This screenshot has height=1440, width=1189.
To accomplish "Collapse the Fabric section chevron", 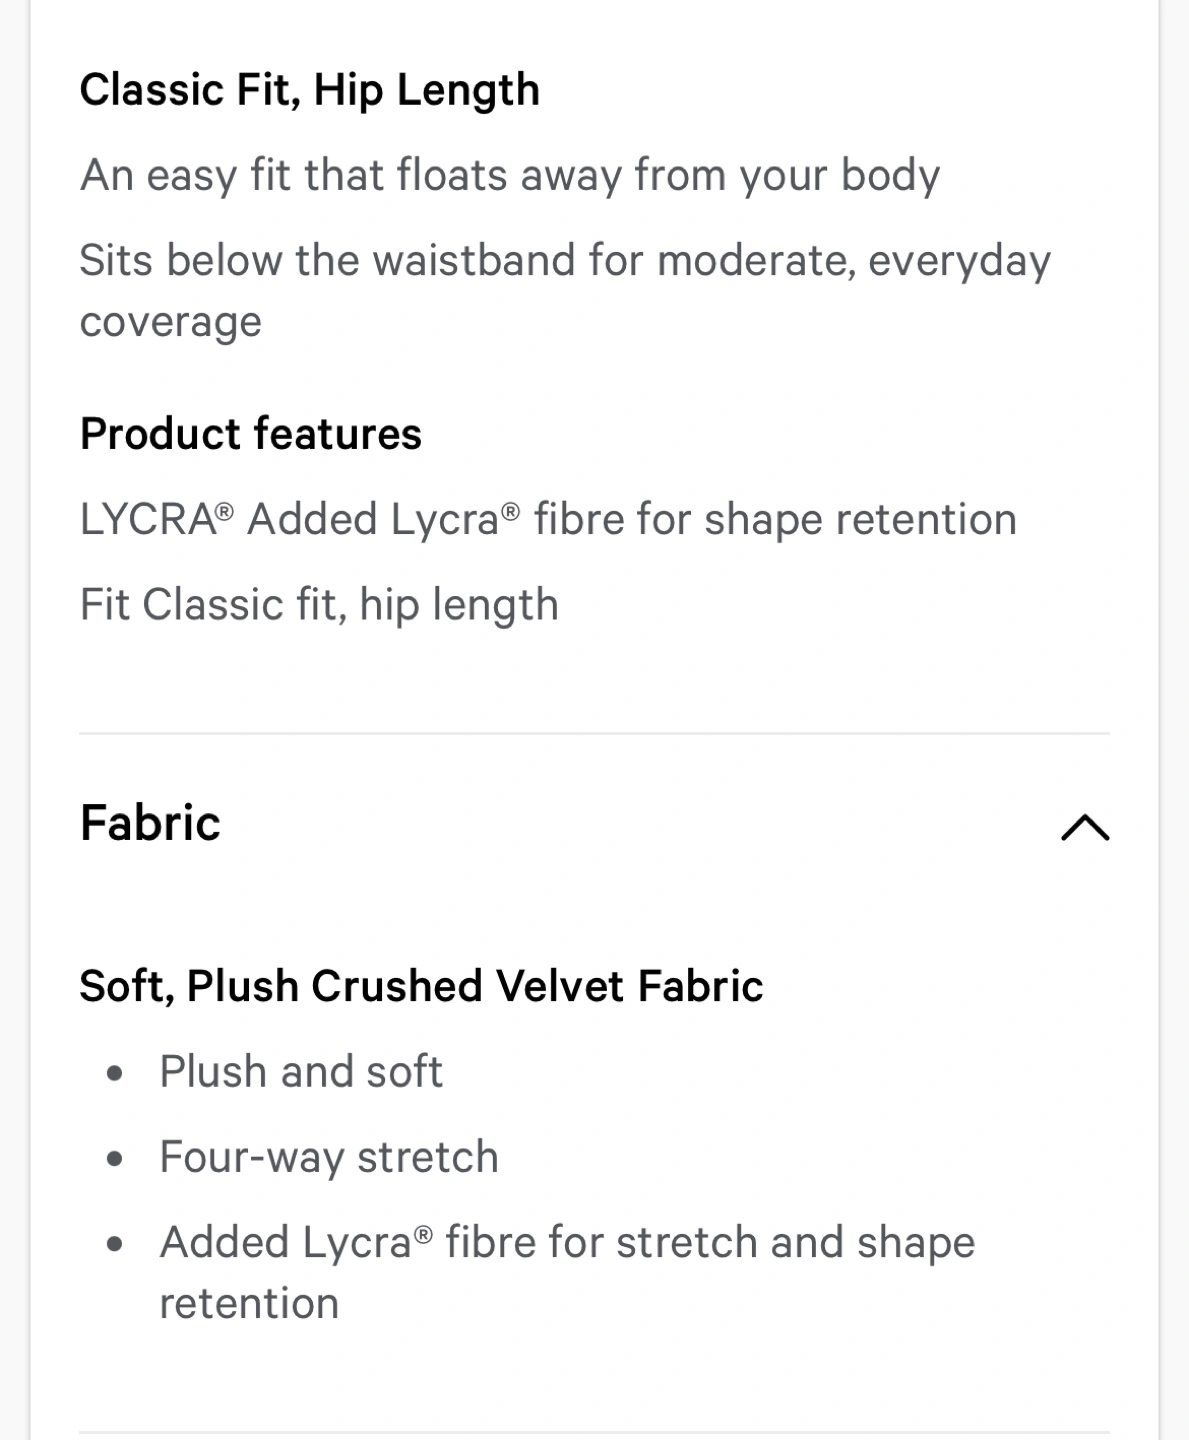I will click(1084, 827).
